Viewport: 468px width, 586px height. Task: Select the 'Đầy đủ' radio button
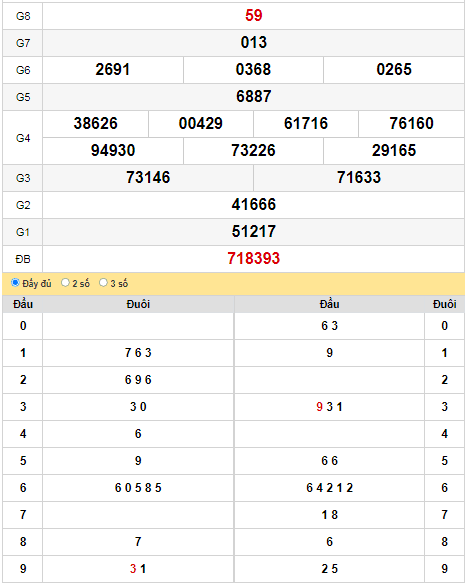click(x=15, y=283)
